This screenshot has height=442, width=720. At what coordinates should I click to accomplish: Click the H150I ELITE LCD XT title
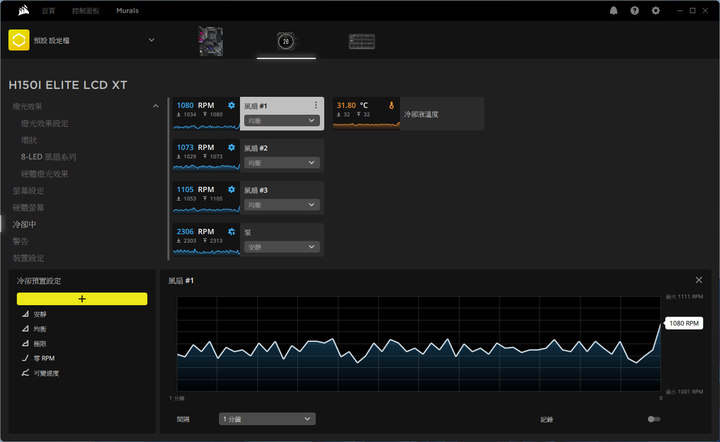pyautogui.click(x=68, y=85)
